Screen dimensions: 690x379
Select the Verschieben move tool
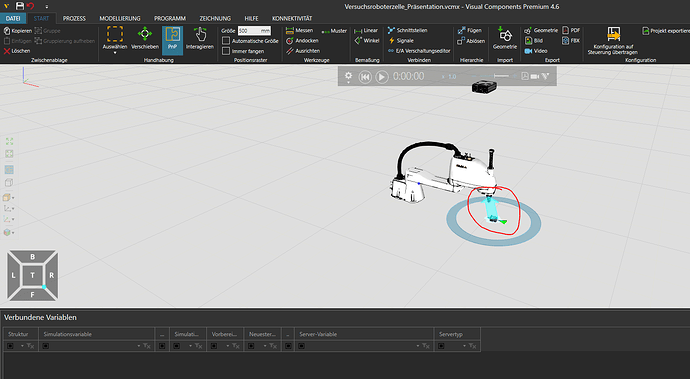145,38
